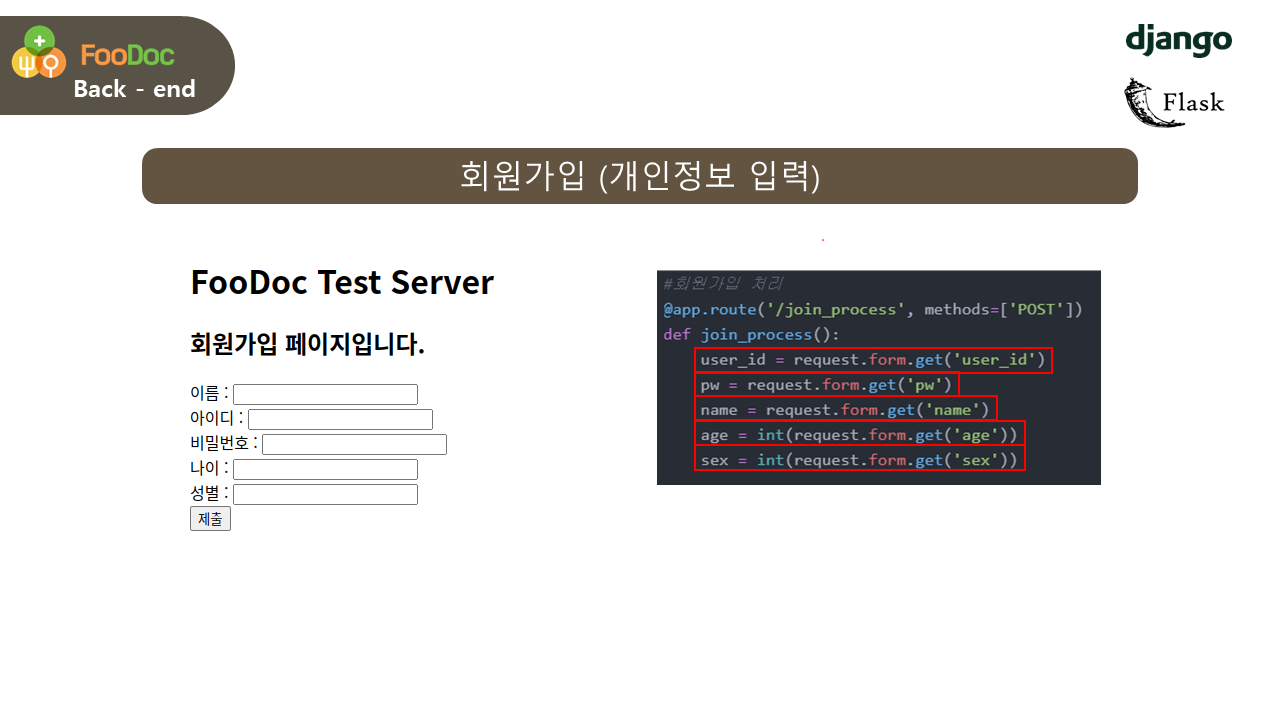Click the '나이 :' form label

209,468
